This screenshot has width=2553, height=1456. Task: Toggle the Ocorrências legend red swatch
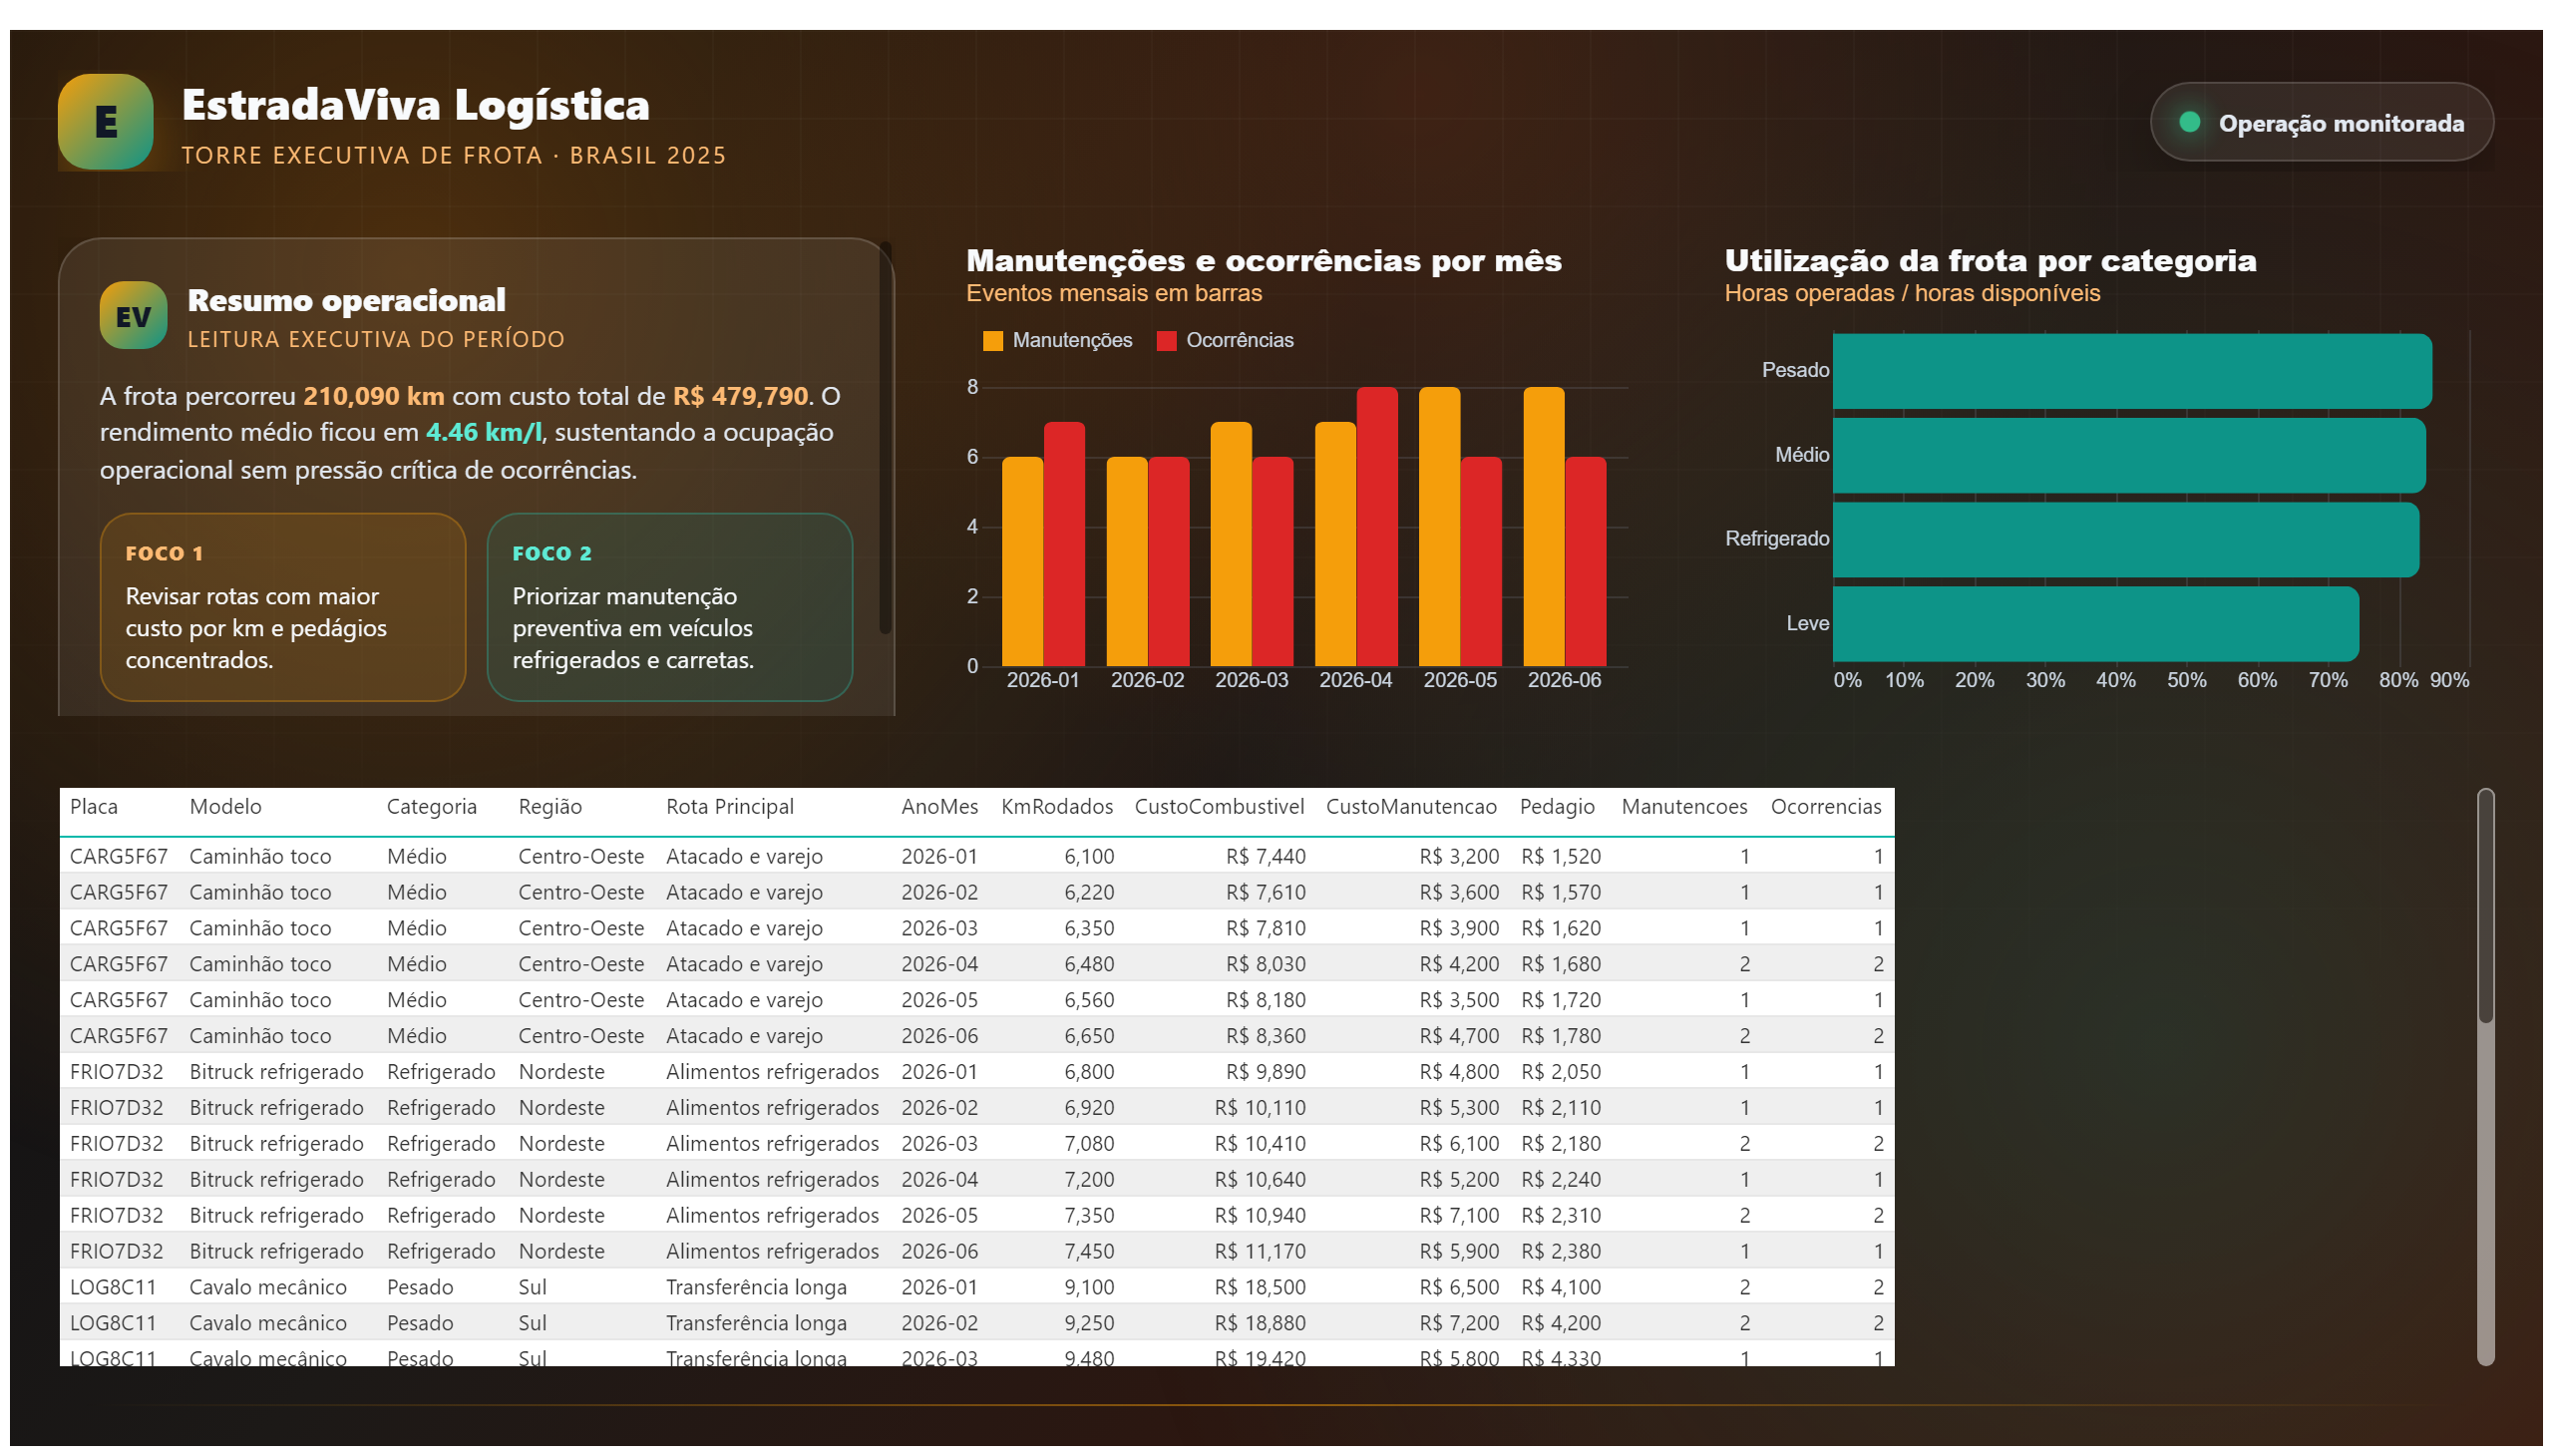click(x=1165, y=341)
